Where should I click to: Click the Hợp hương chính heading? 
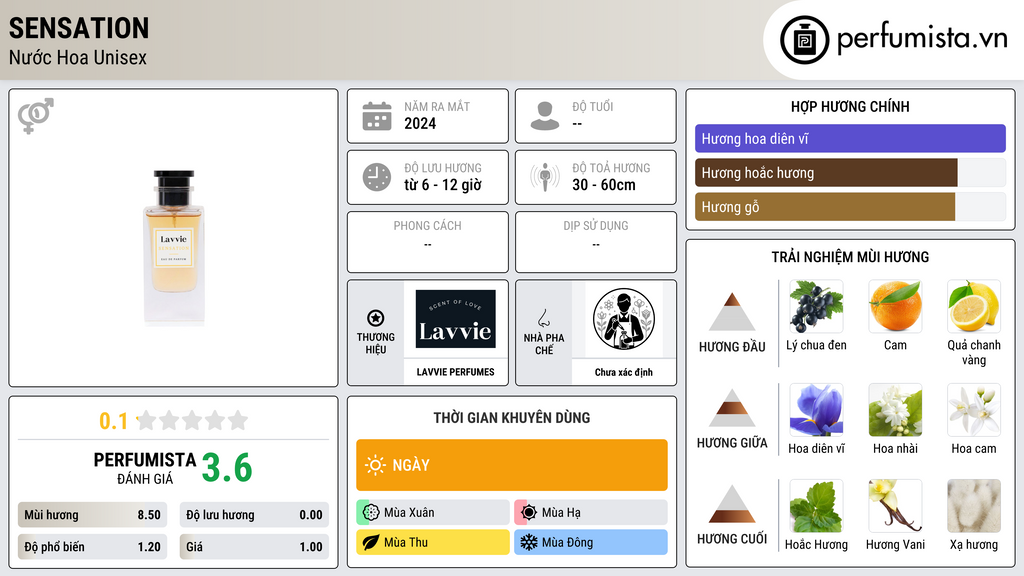(x=850, y=106)
